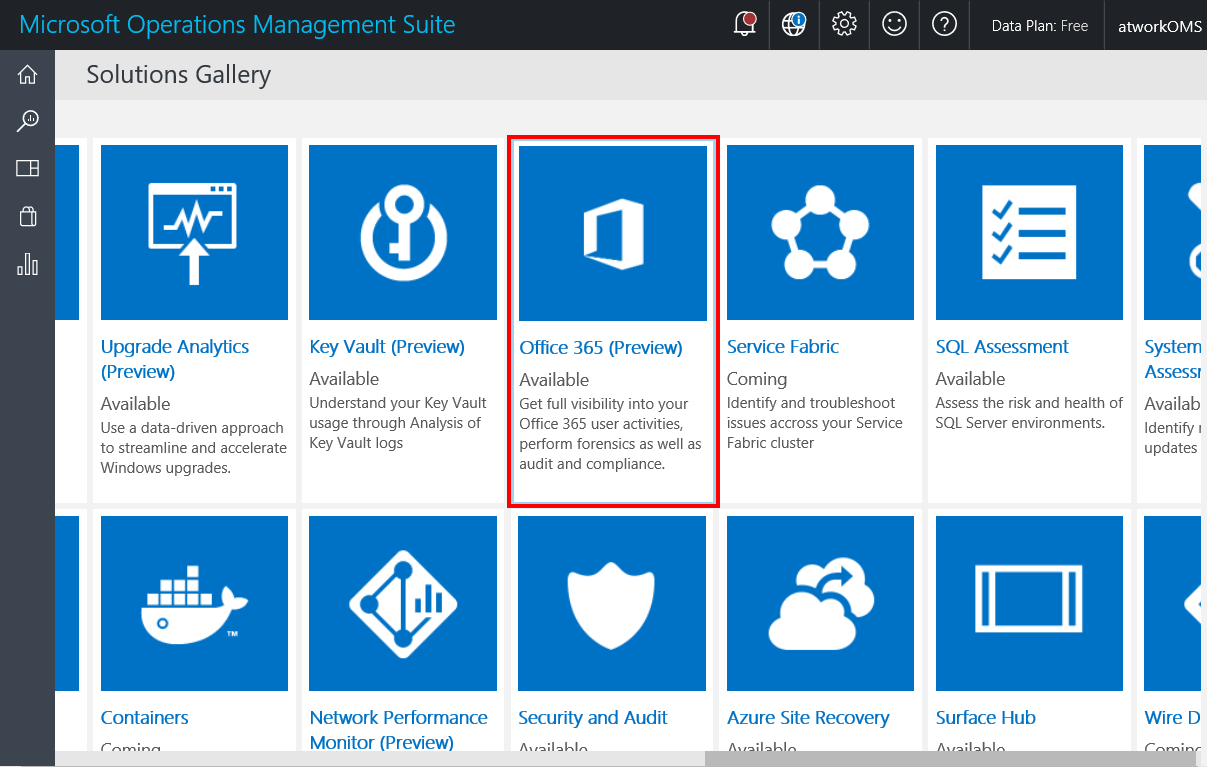This screenshot has width=1207, height=767.
Task: Click the globe icon in header
Action: 794,25
